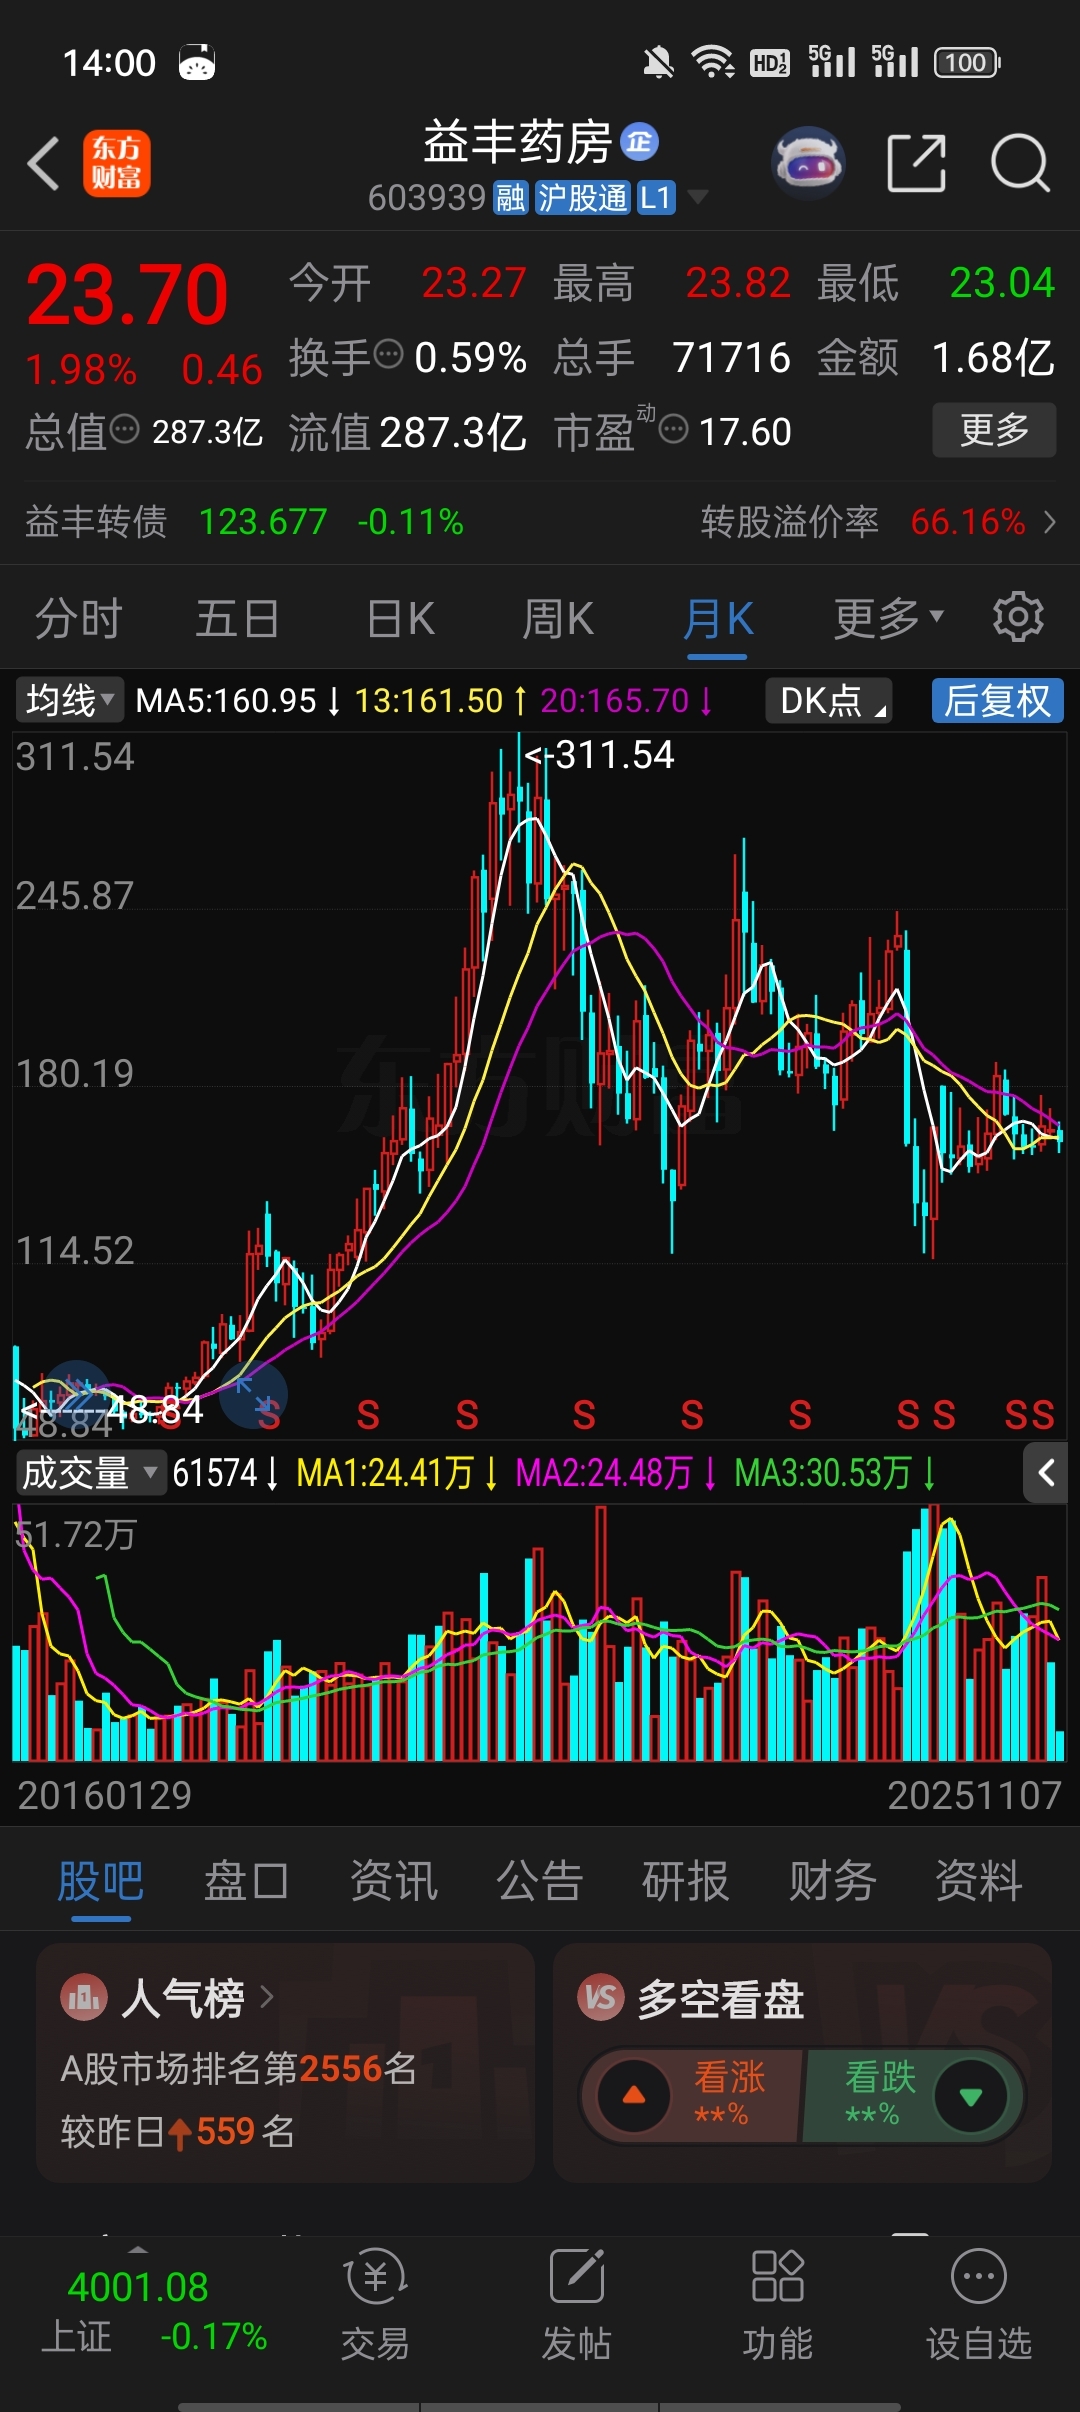
Task: Tap the 更多 quote details button
Action: (x=994, y=430)
